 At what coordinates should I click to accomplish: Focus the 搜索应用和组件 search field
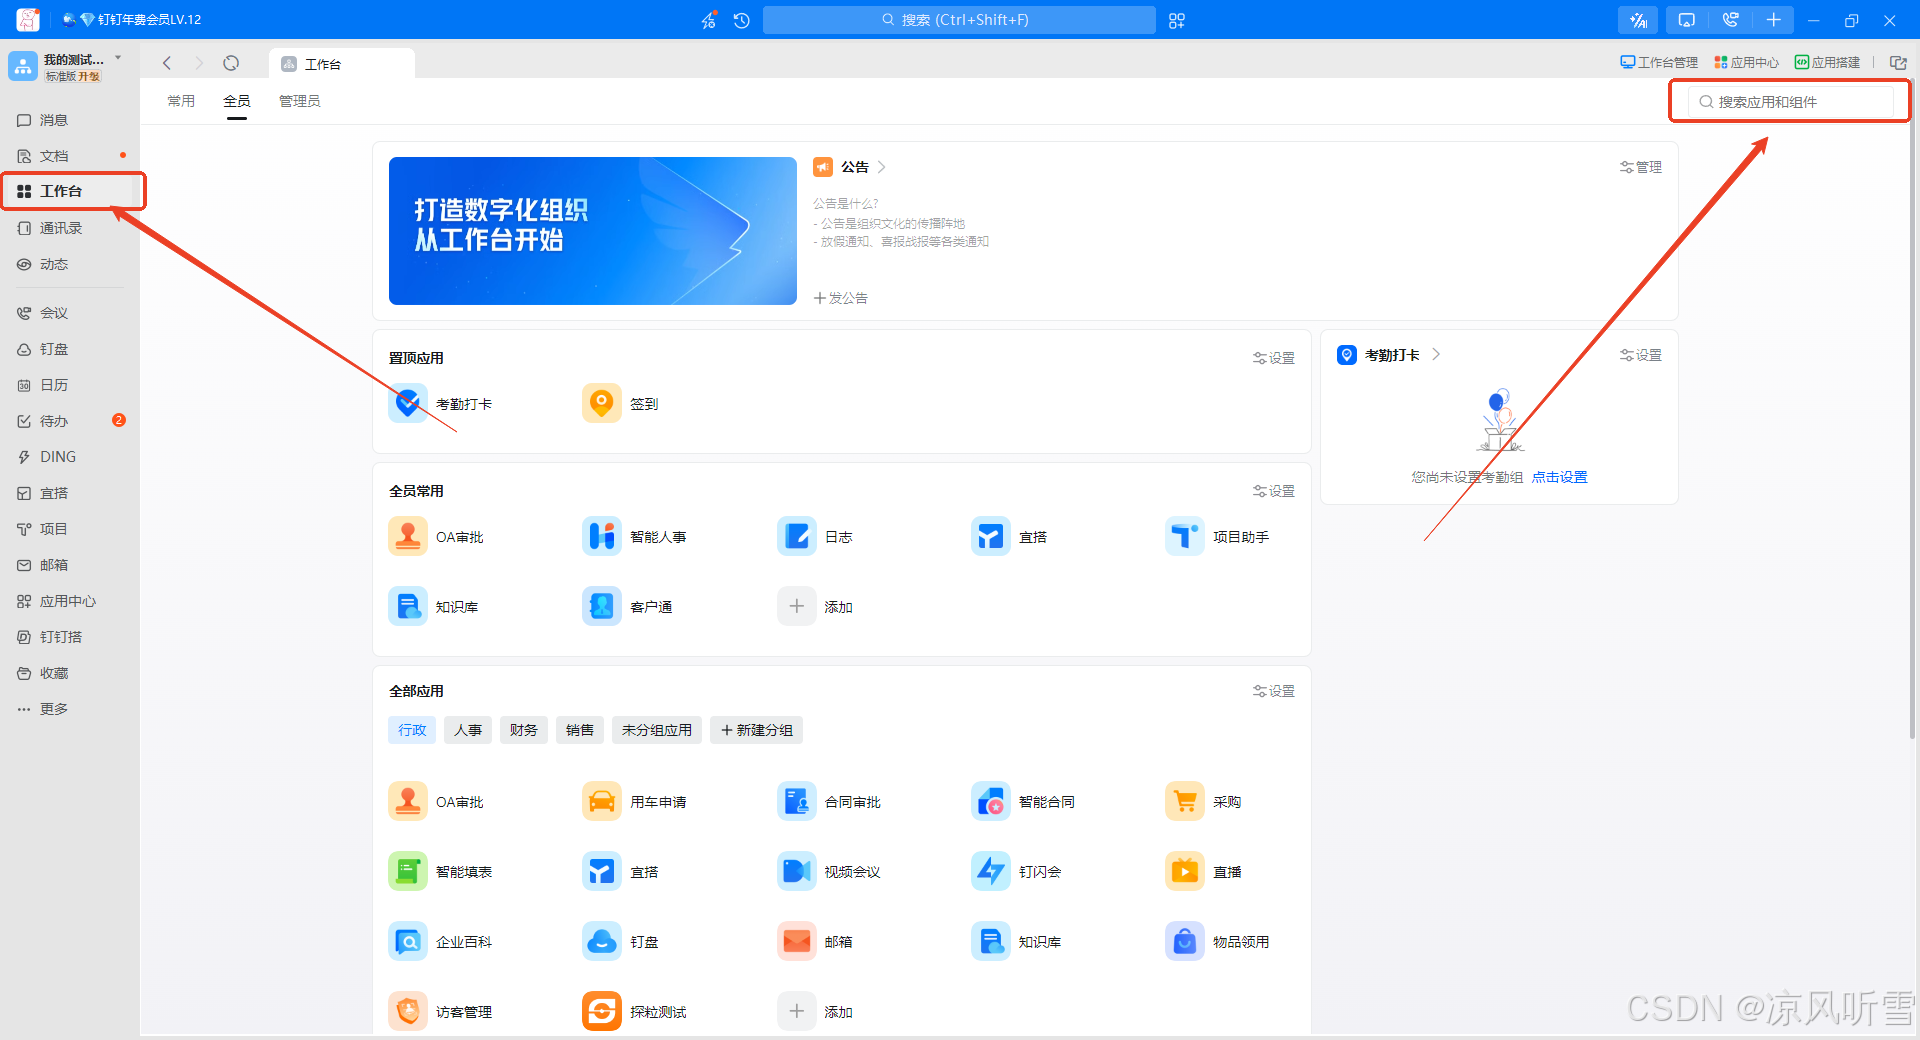[x=1791, y=102]
